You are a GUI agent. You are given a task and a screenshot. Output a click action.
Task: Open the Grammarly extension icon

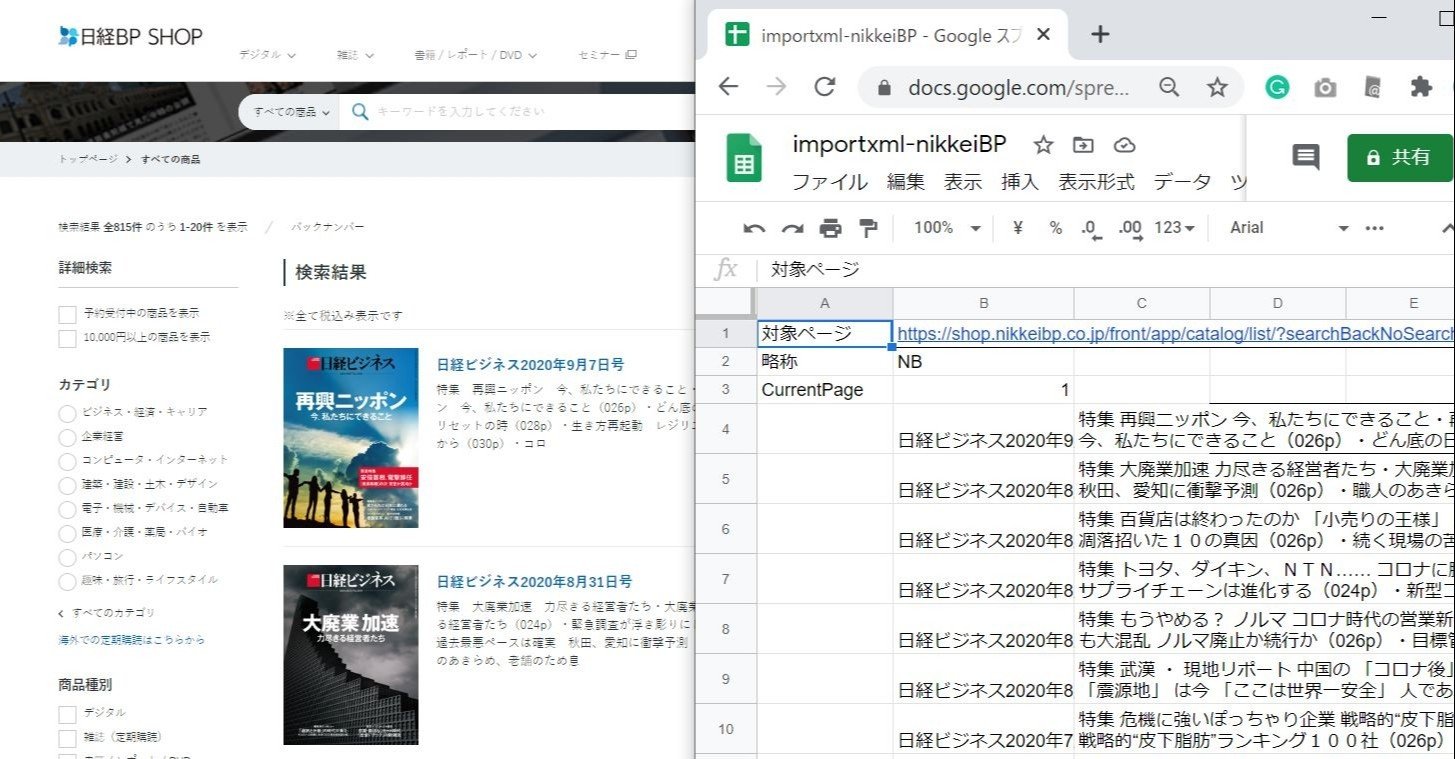(x=1277, y=87)
